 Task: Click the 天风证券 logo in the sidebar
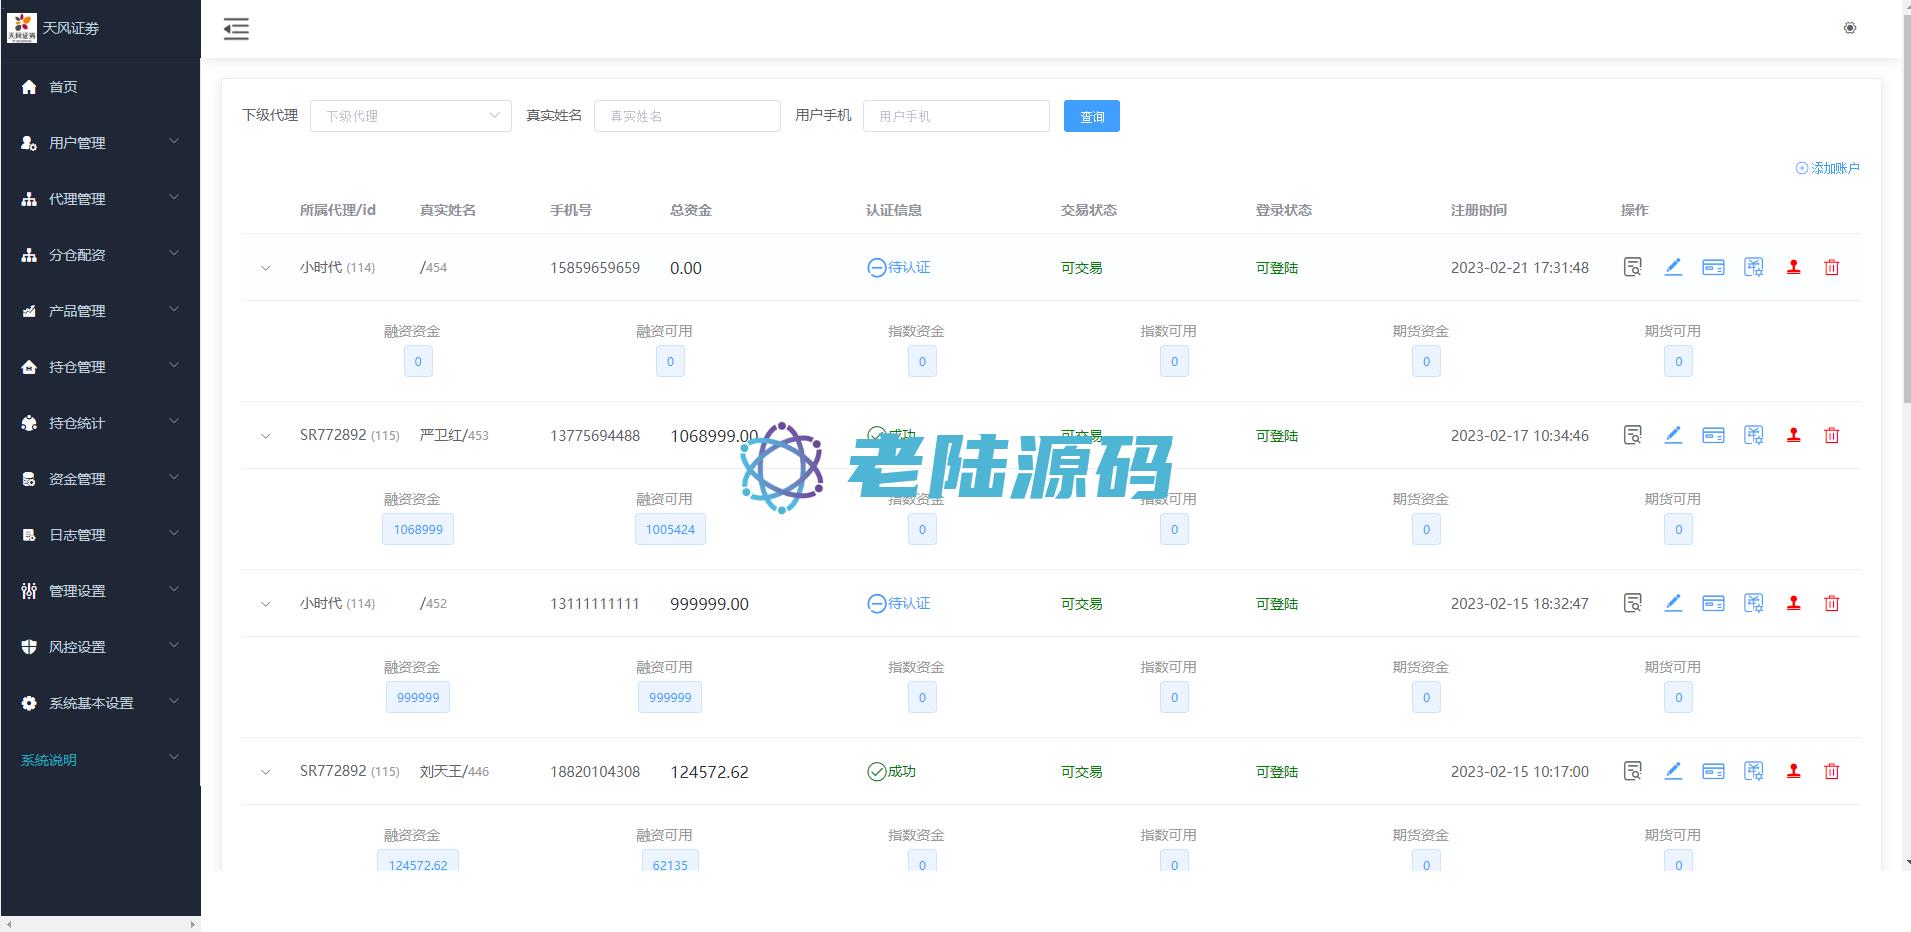[22, 28]
